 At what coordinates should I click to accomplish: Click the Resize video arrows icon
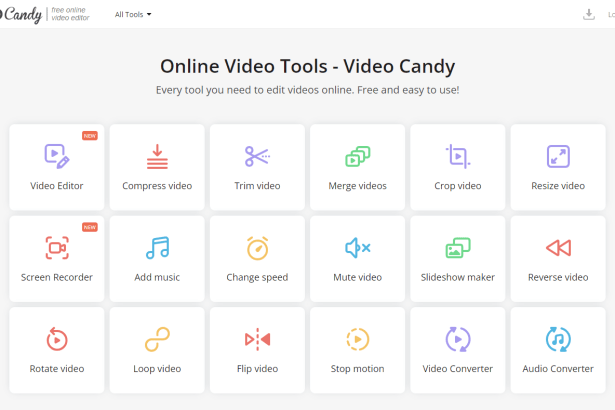click(x=558, y=156)
